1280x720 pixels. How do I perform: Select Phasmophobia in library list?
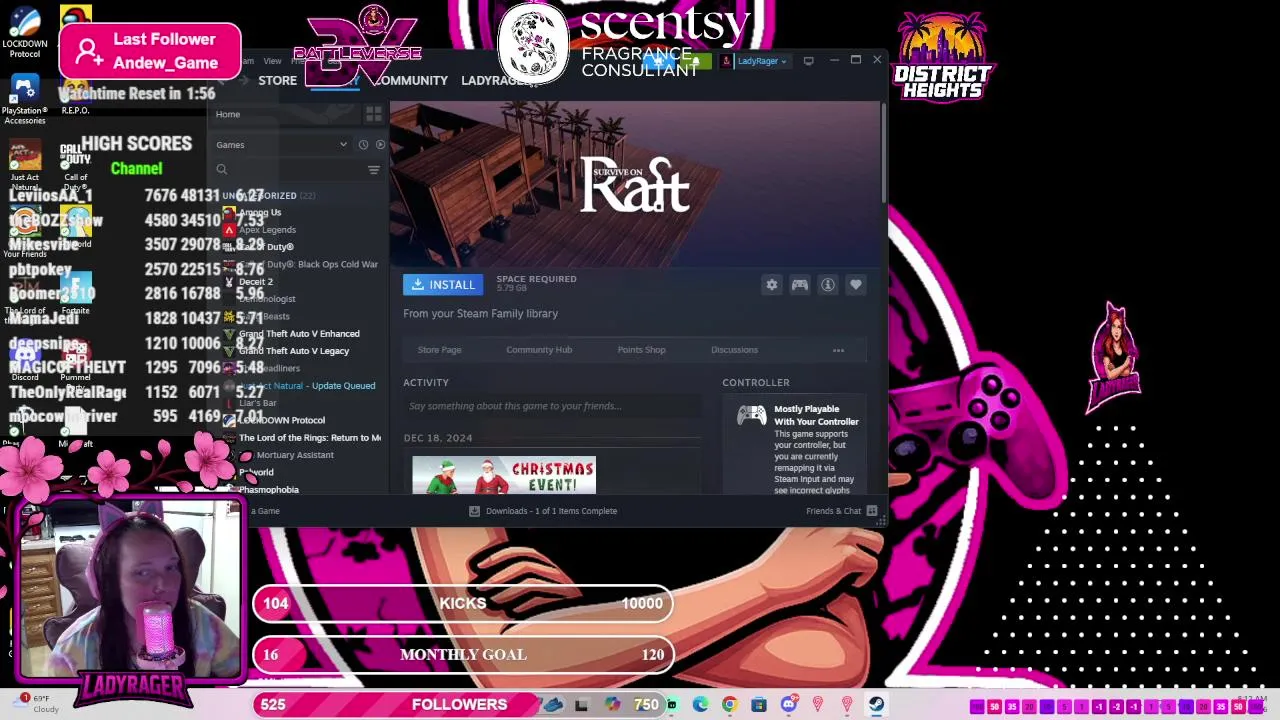click(x=269, y=490)
